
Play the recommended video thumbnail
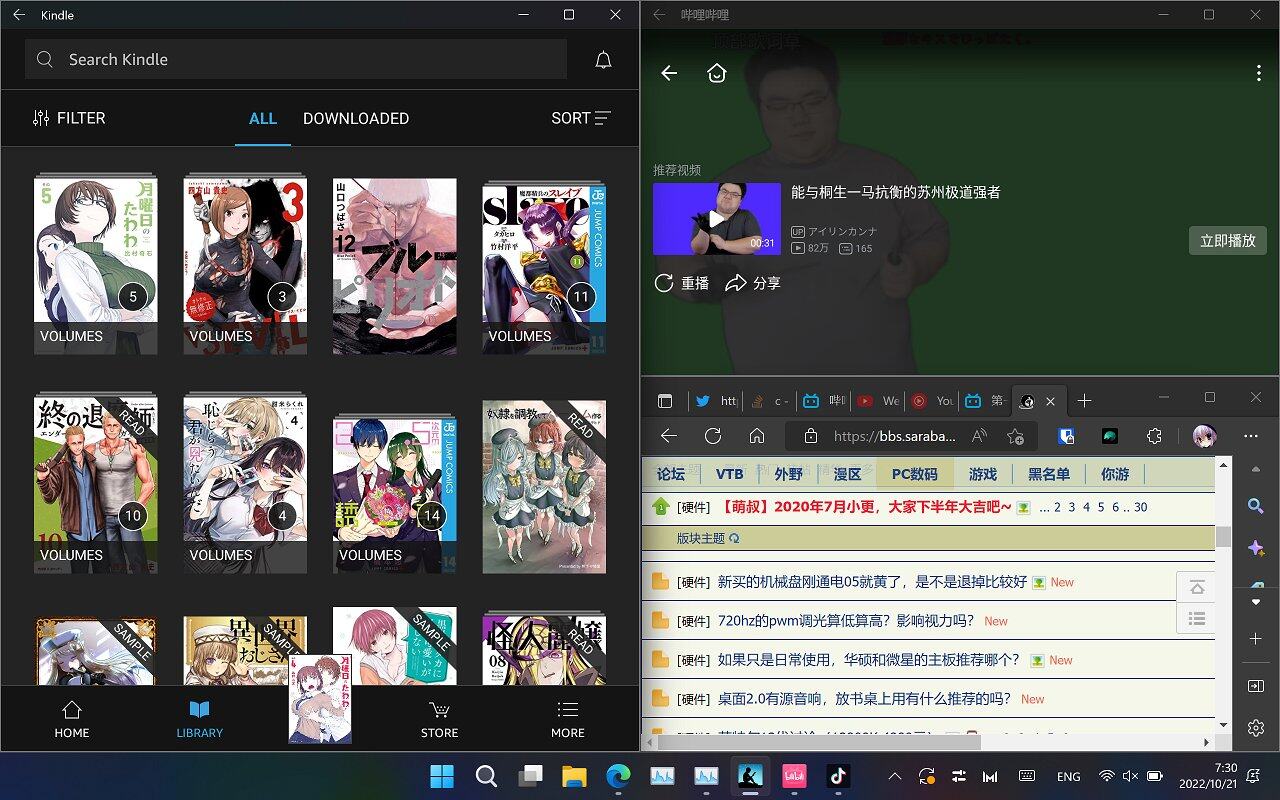[717, 219]
